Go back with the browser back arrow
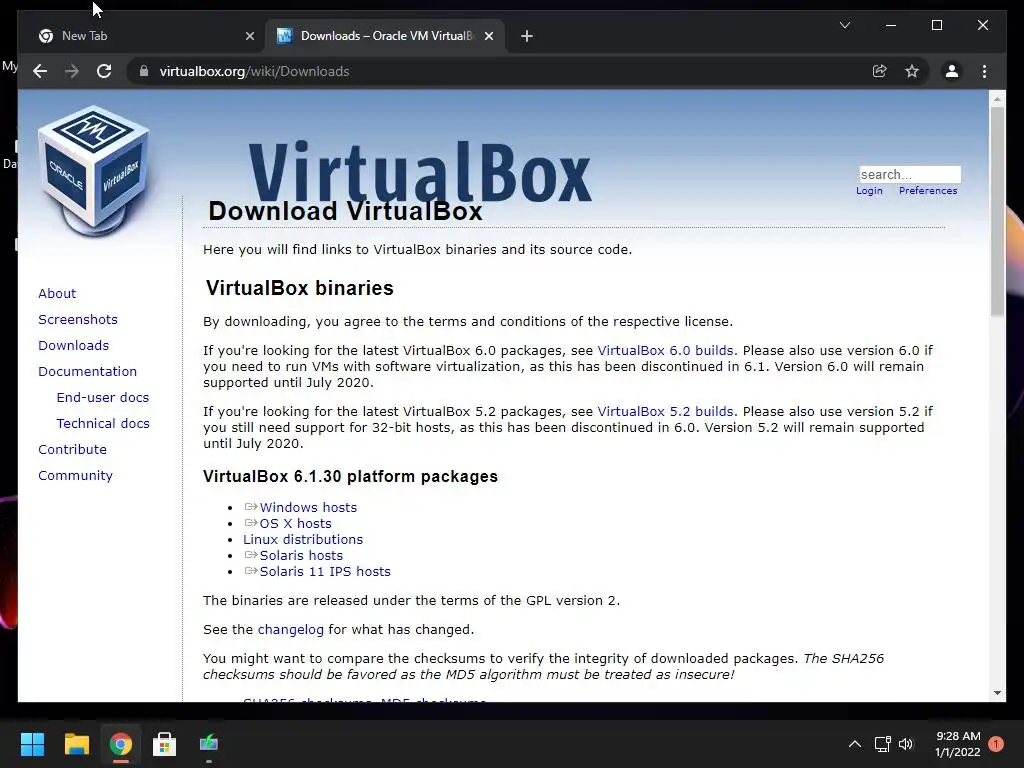 point(40,71)
